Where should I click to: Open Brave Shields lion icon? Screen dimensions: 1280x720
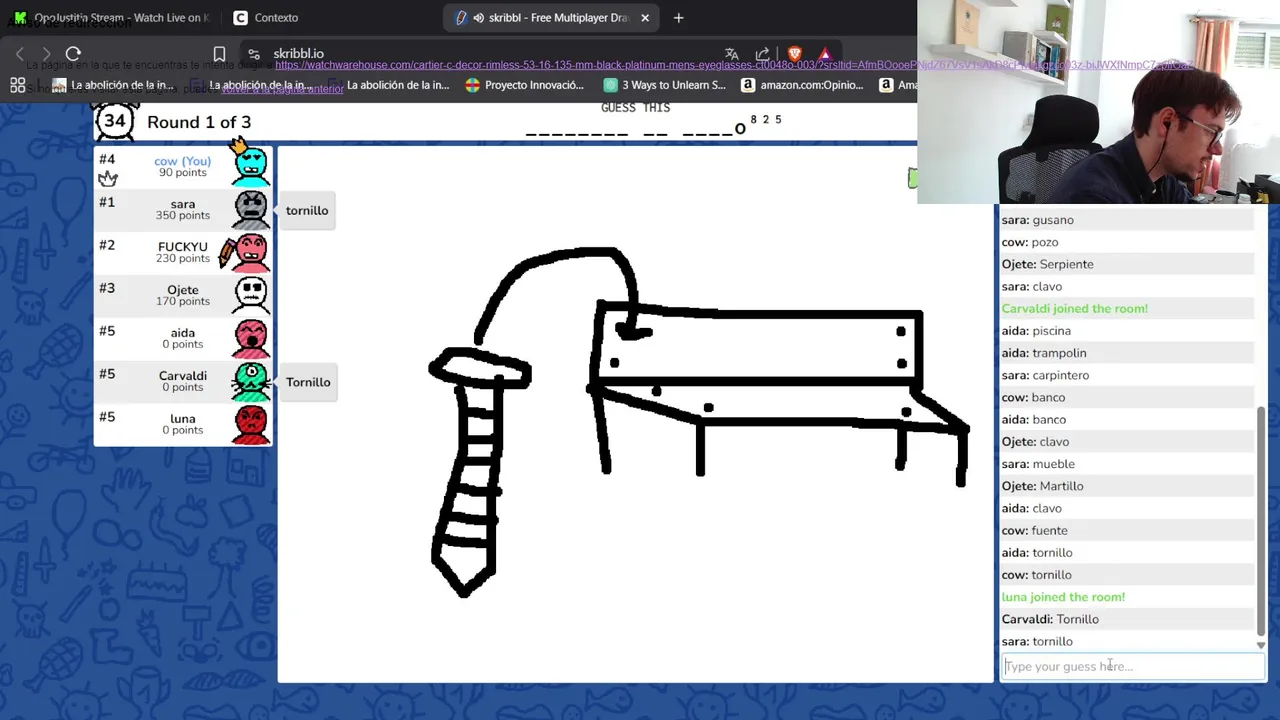point(795,54)
